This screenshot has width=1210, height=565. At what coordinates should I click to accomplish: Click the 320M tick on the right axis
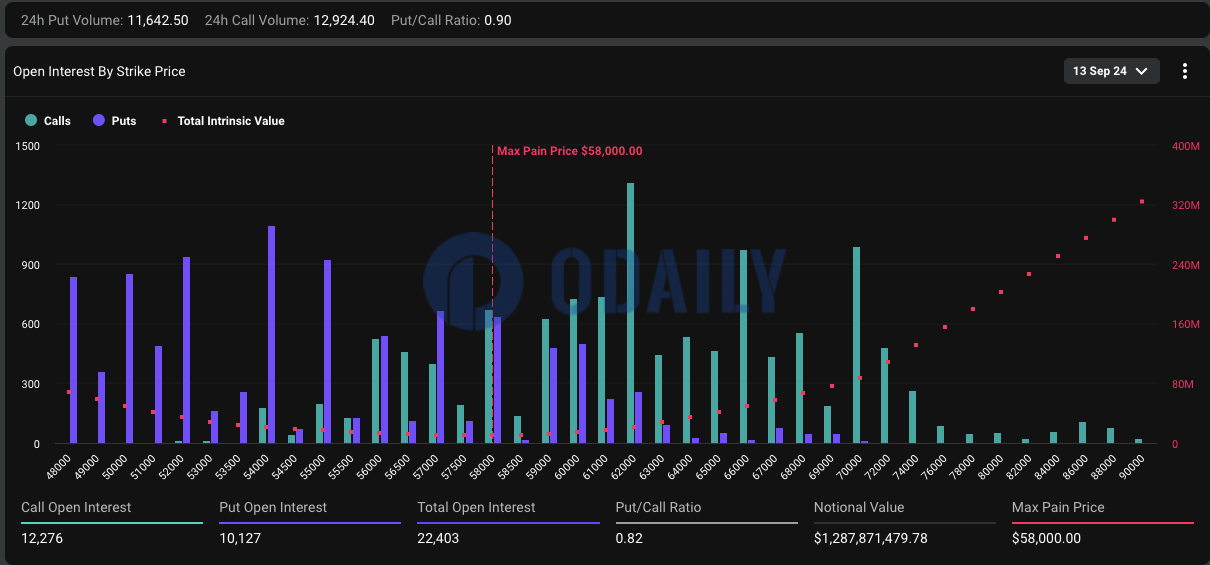pyautogui.click(x=1185, y=205)
